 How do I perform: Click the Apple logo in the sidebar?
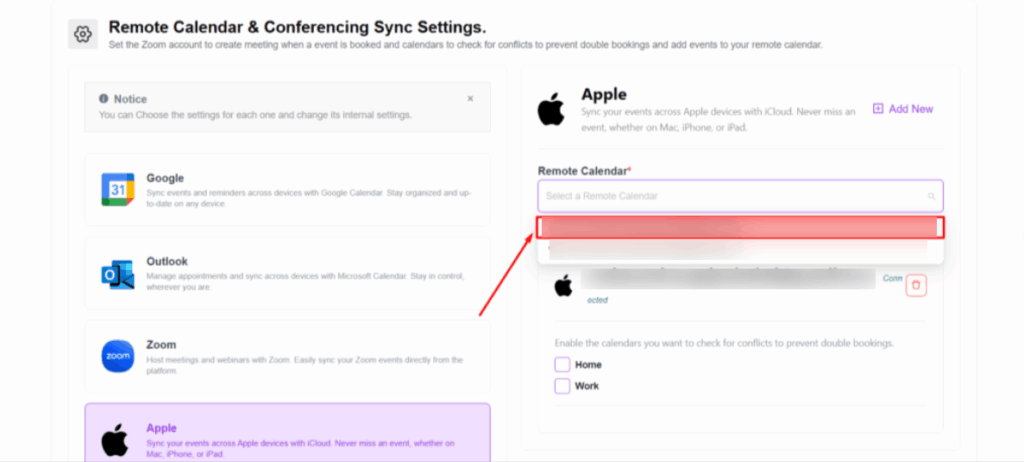[x=116, y=439]
